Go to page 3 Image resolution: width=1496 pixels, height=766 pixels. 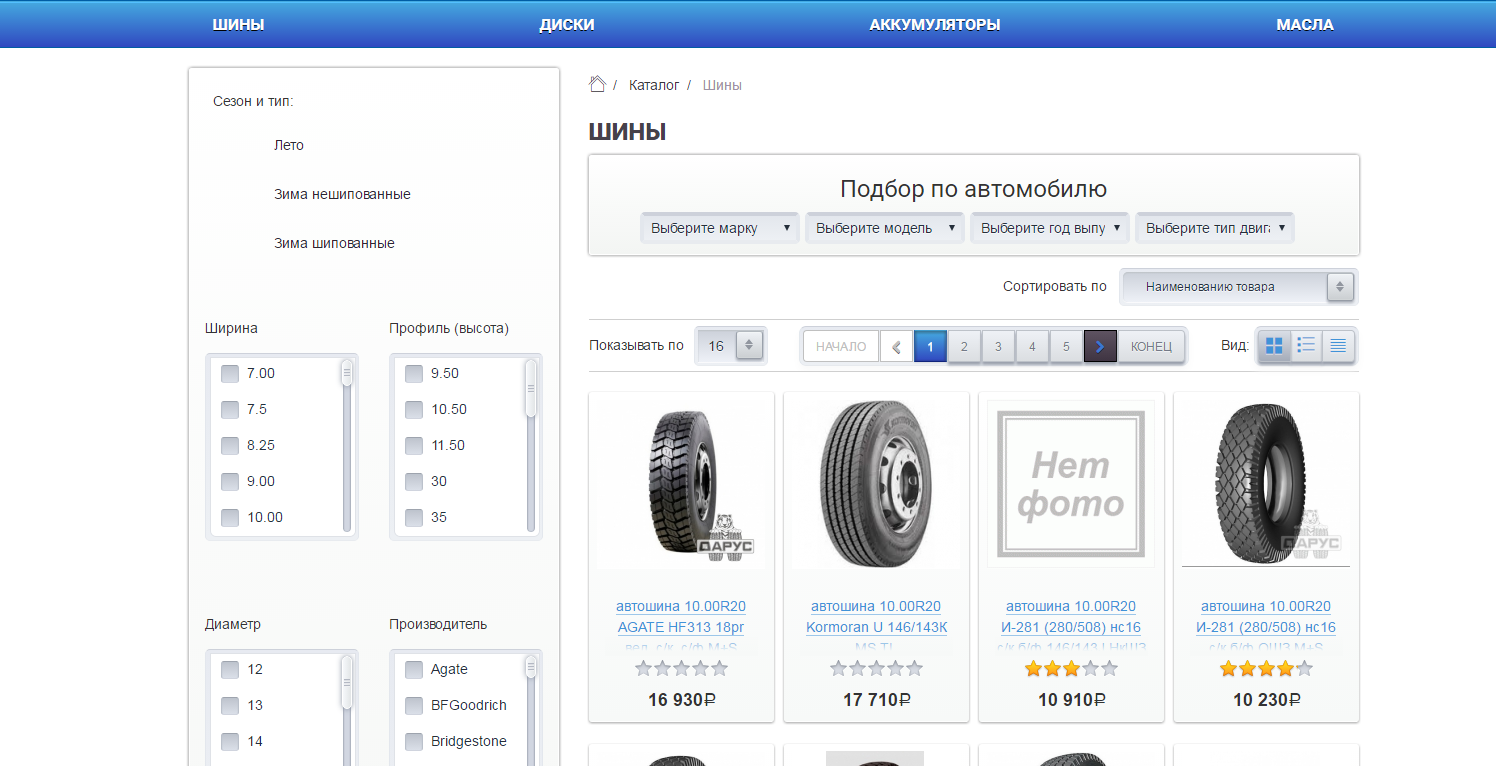998,347
